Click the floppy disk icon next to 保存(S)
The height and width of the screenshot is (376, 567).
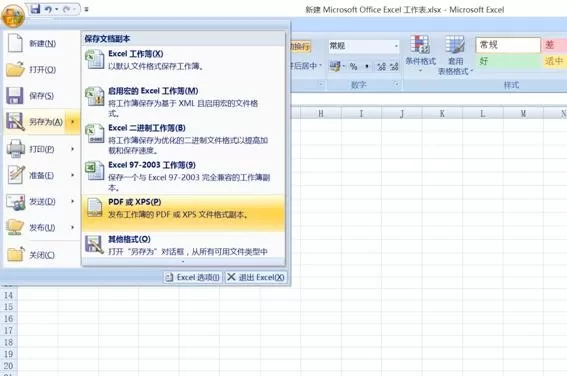pyautogui.click(x=15, y=96)
